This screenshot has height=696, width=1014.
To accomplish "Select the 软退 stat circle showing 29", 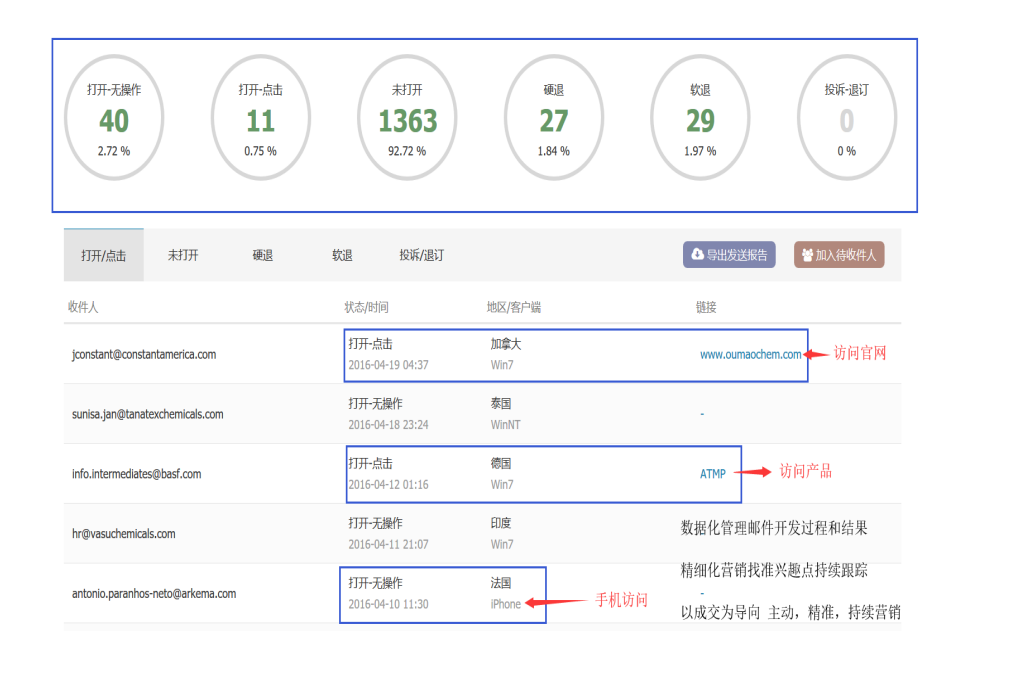I will [700, 117].
